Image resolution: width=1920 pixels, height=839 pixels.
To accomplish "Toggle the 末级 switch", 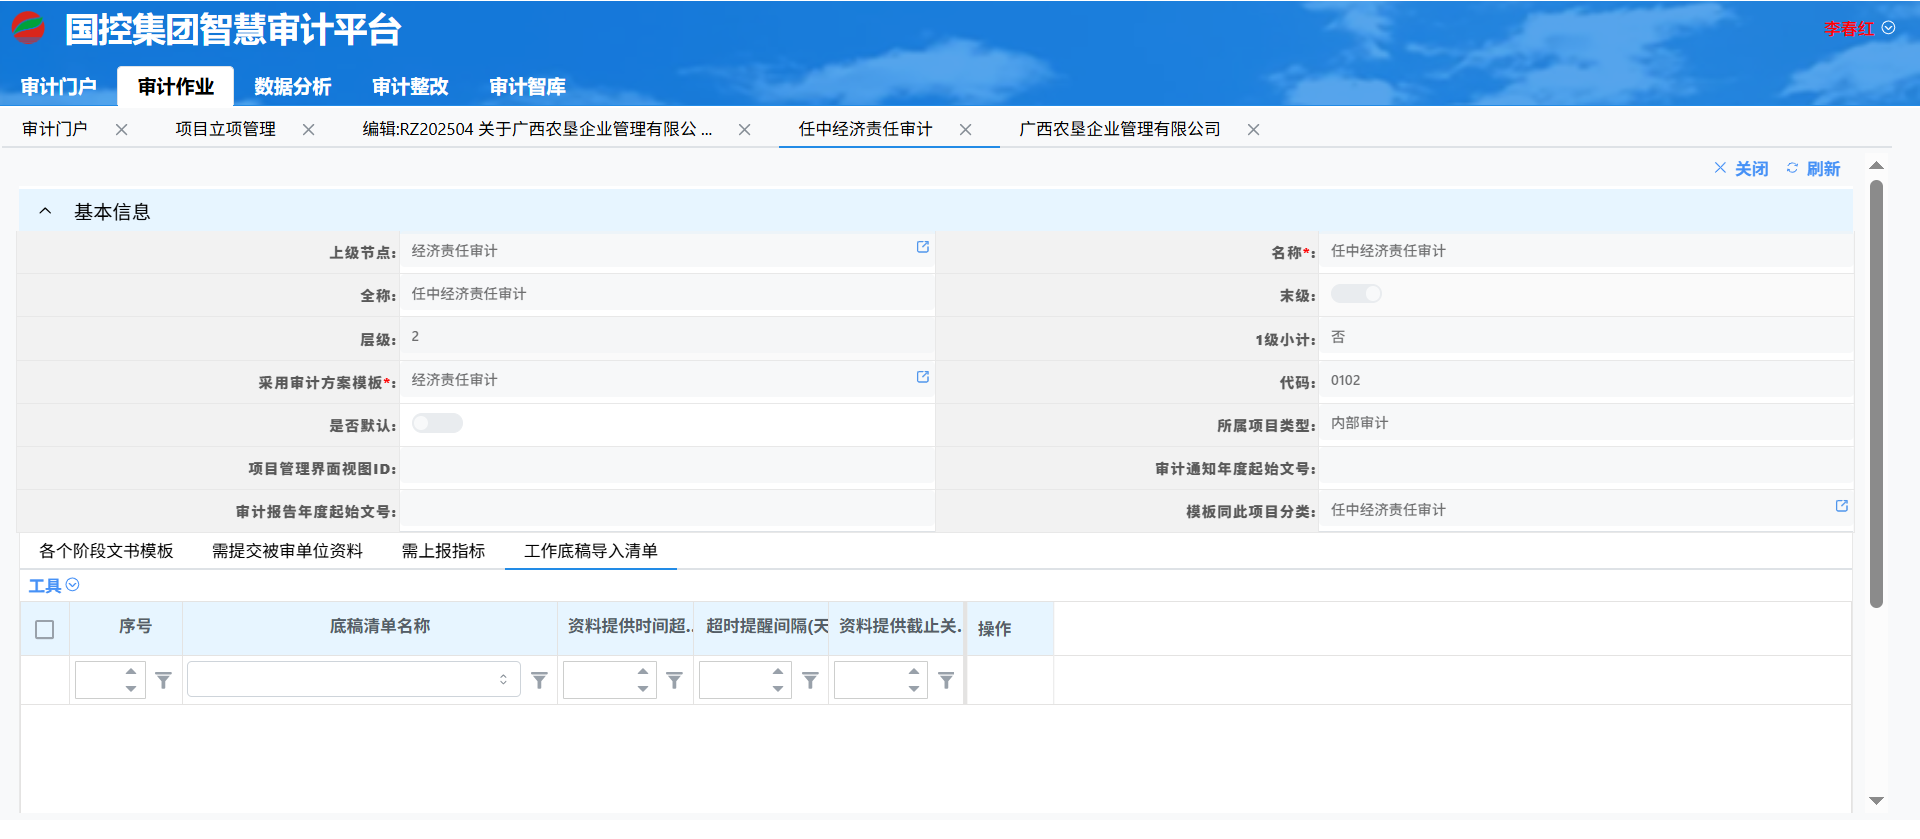I will (1356, 294).
